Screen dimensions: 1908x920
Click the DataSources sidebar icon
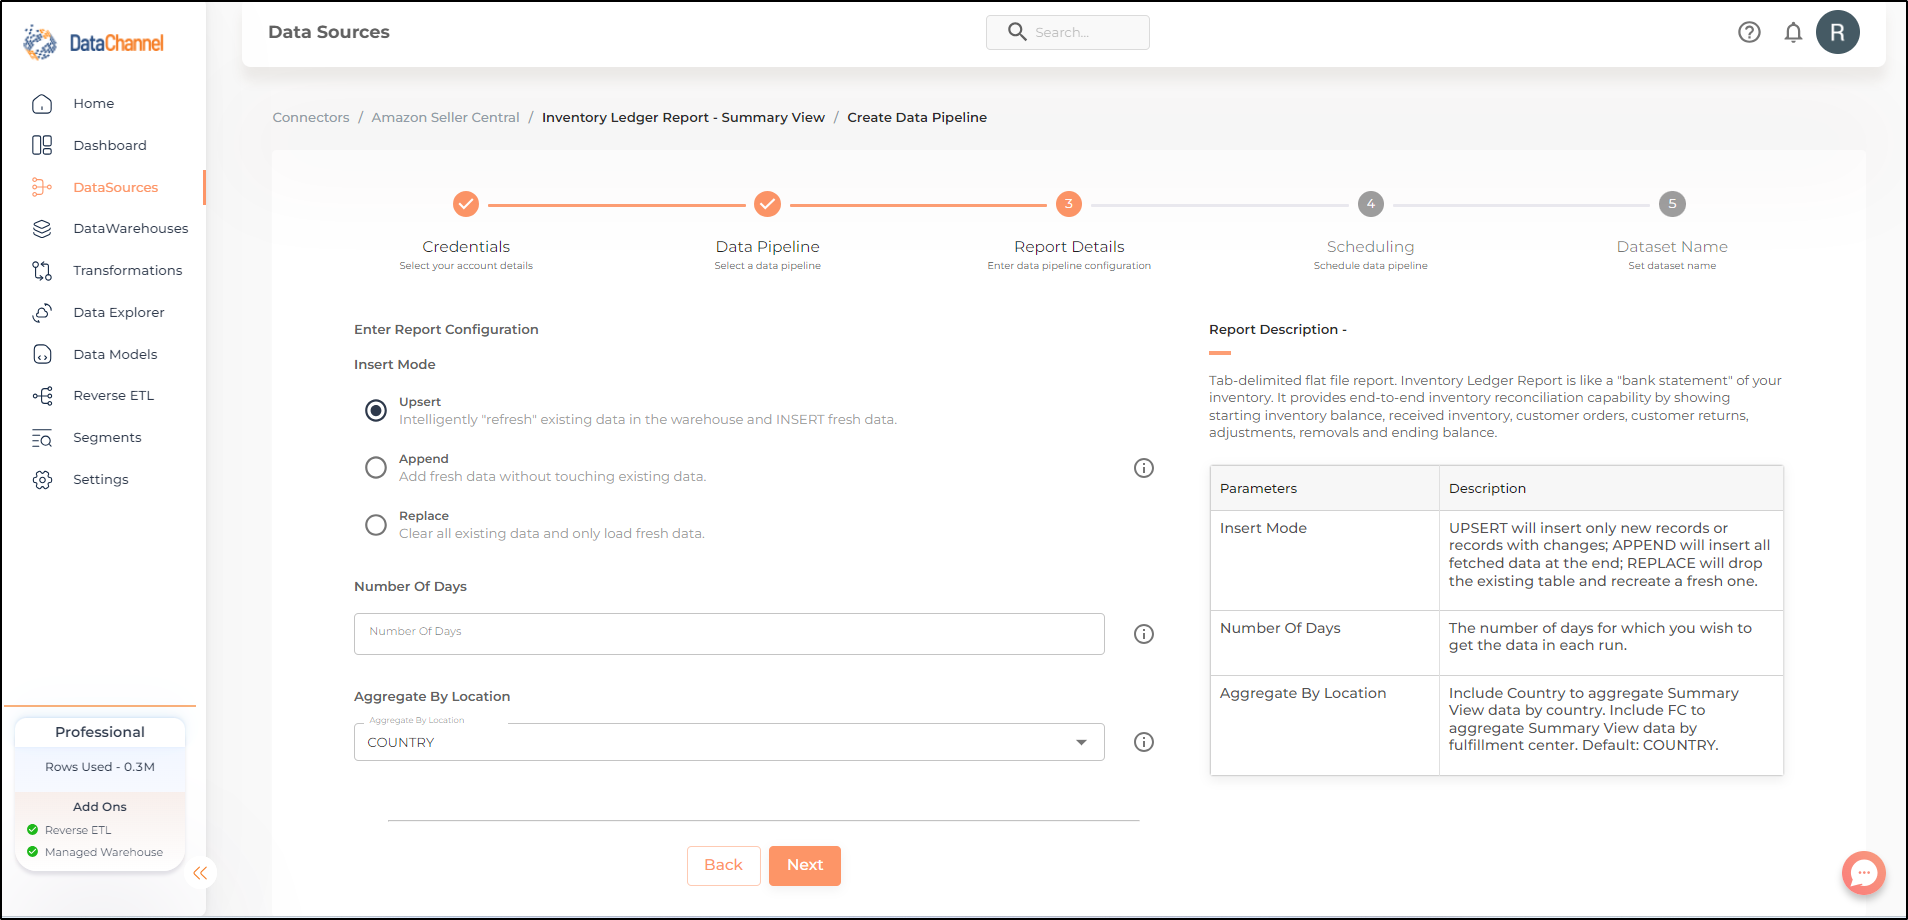tap(42, 187)
